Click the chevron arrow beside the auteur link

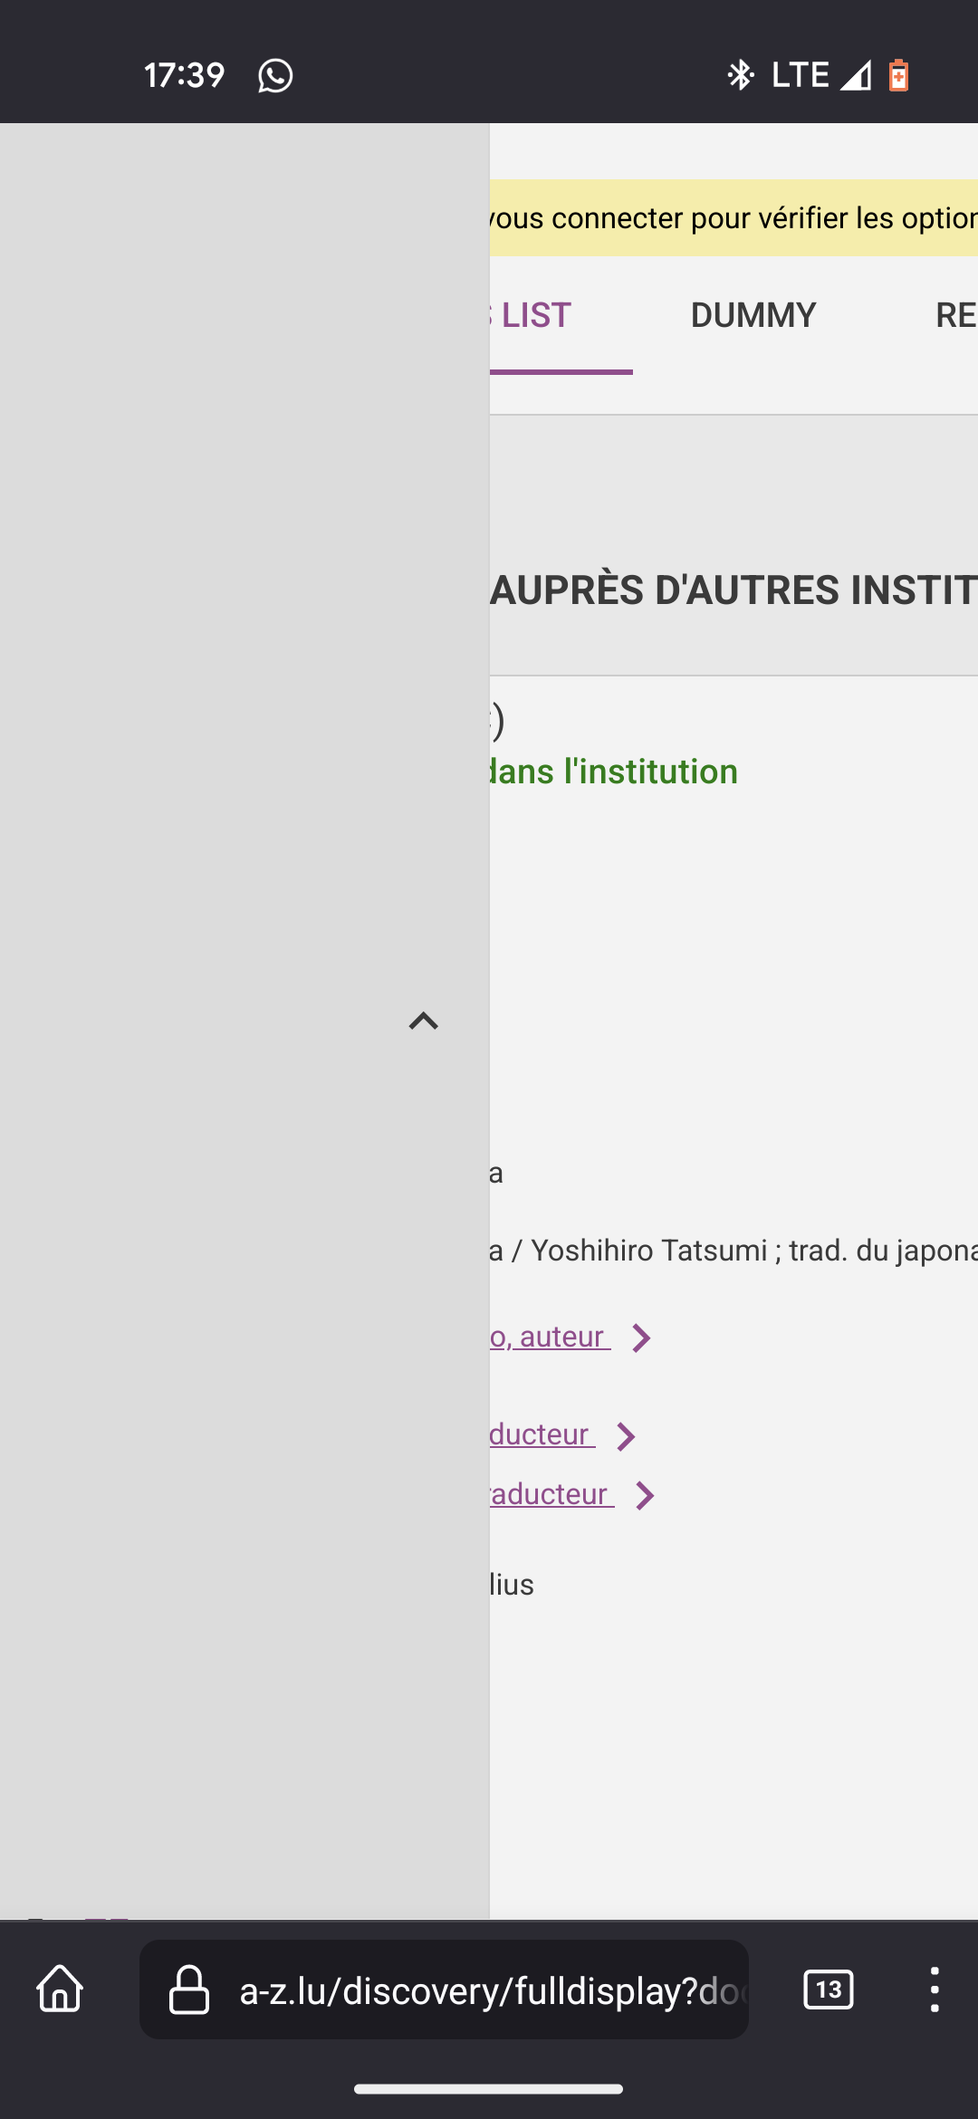[642, 1338]
